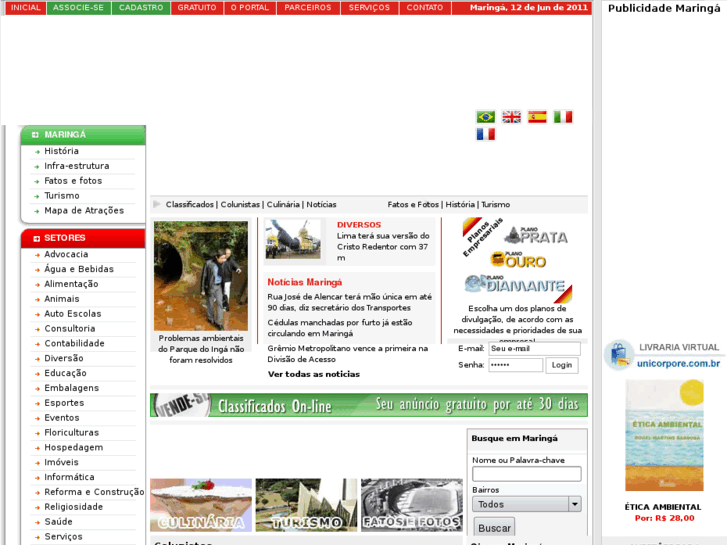Click the Buscar button

494,528
